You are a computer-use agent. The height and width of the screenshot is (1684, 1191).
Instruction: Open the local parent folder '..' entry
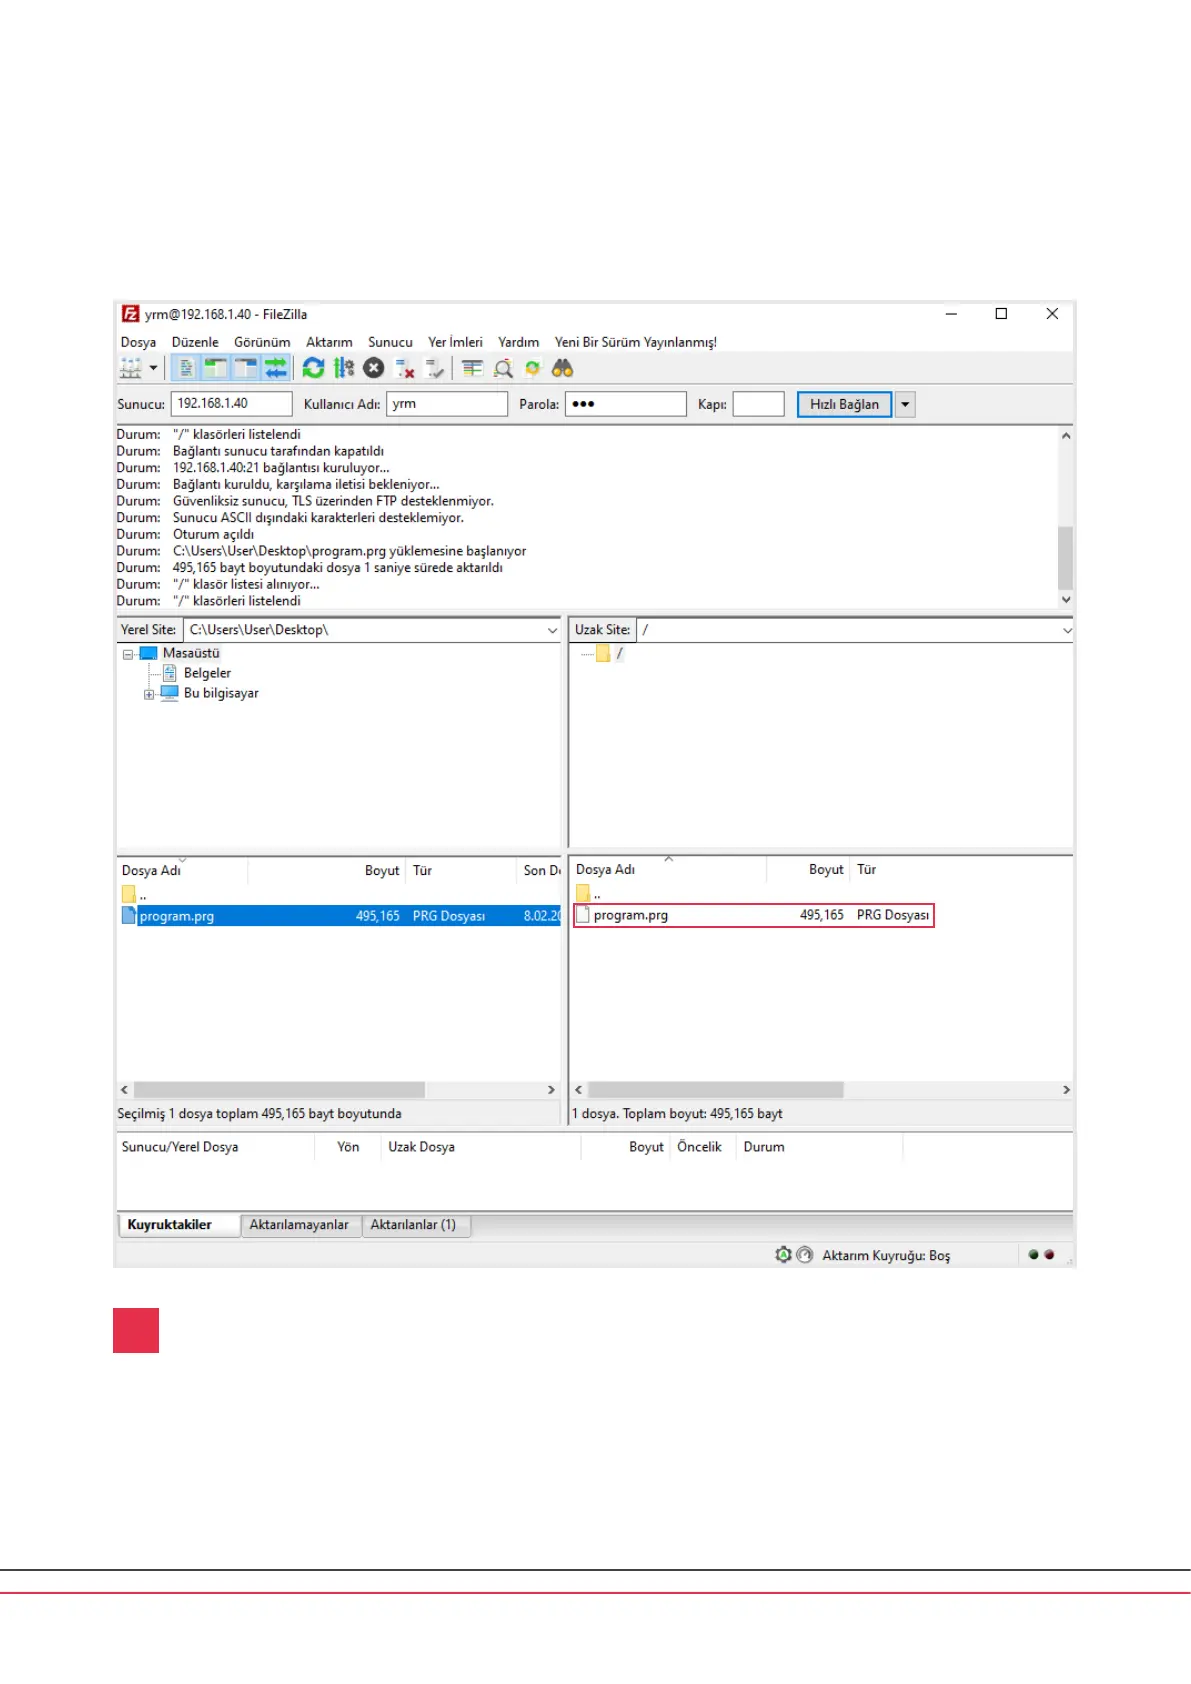coord(135,895)
